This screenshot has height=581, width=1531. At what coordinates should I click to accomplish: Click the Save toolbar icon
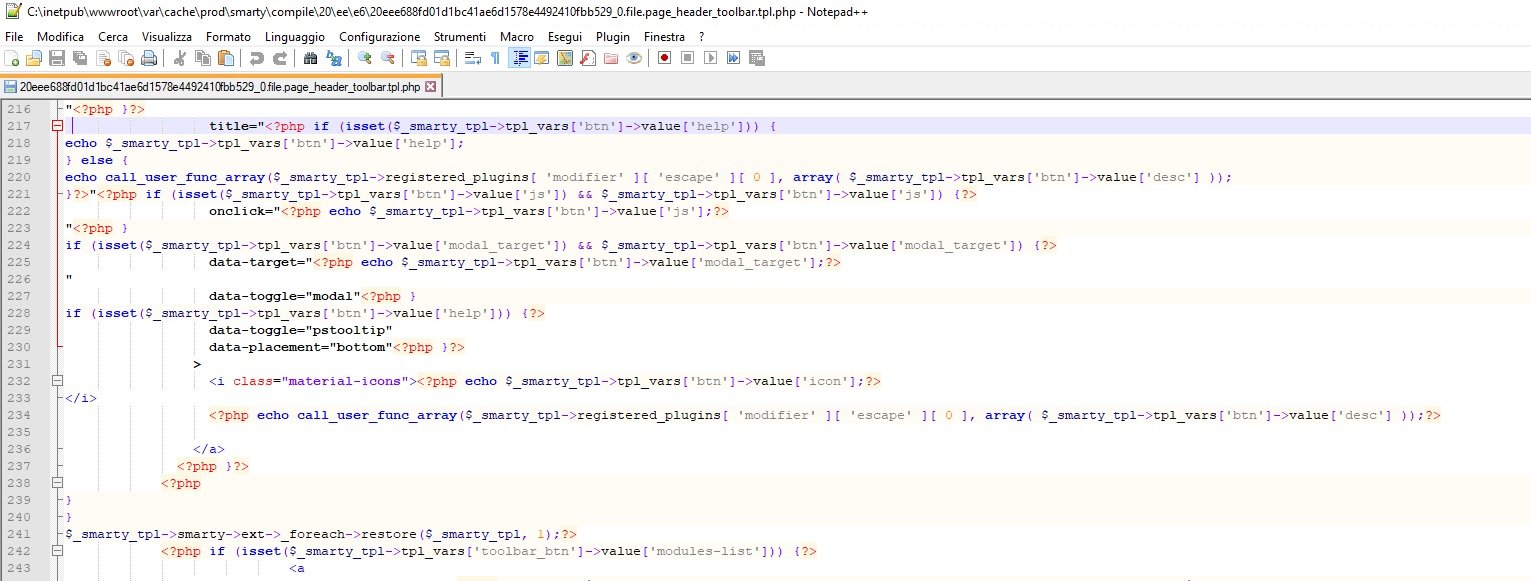[57, 58]
